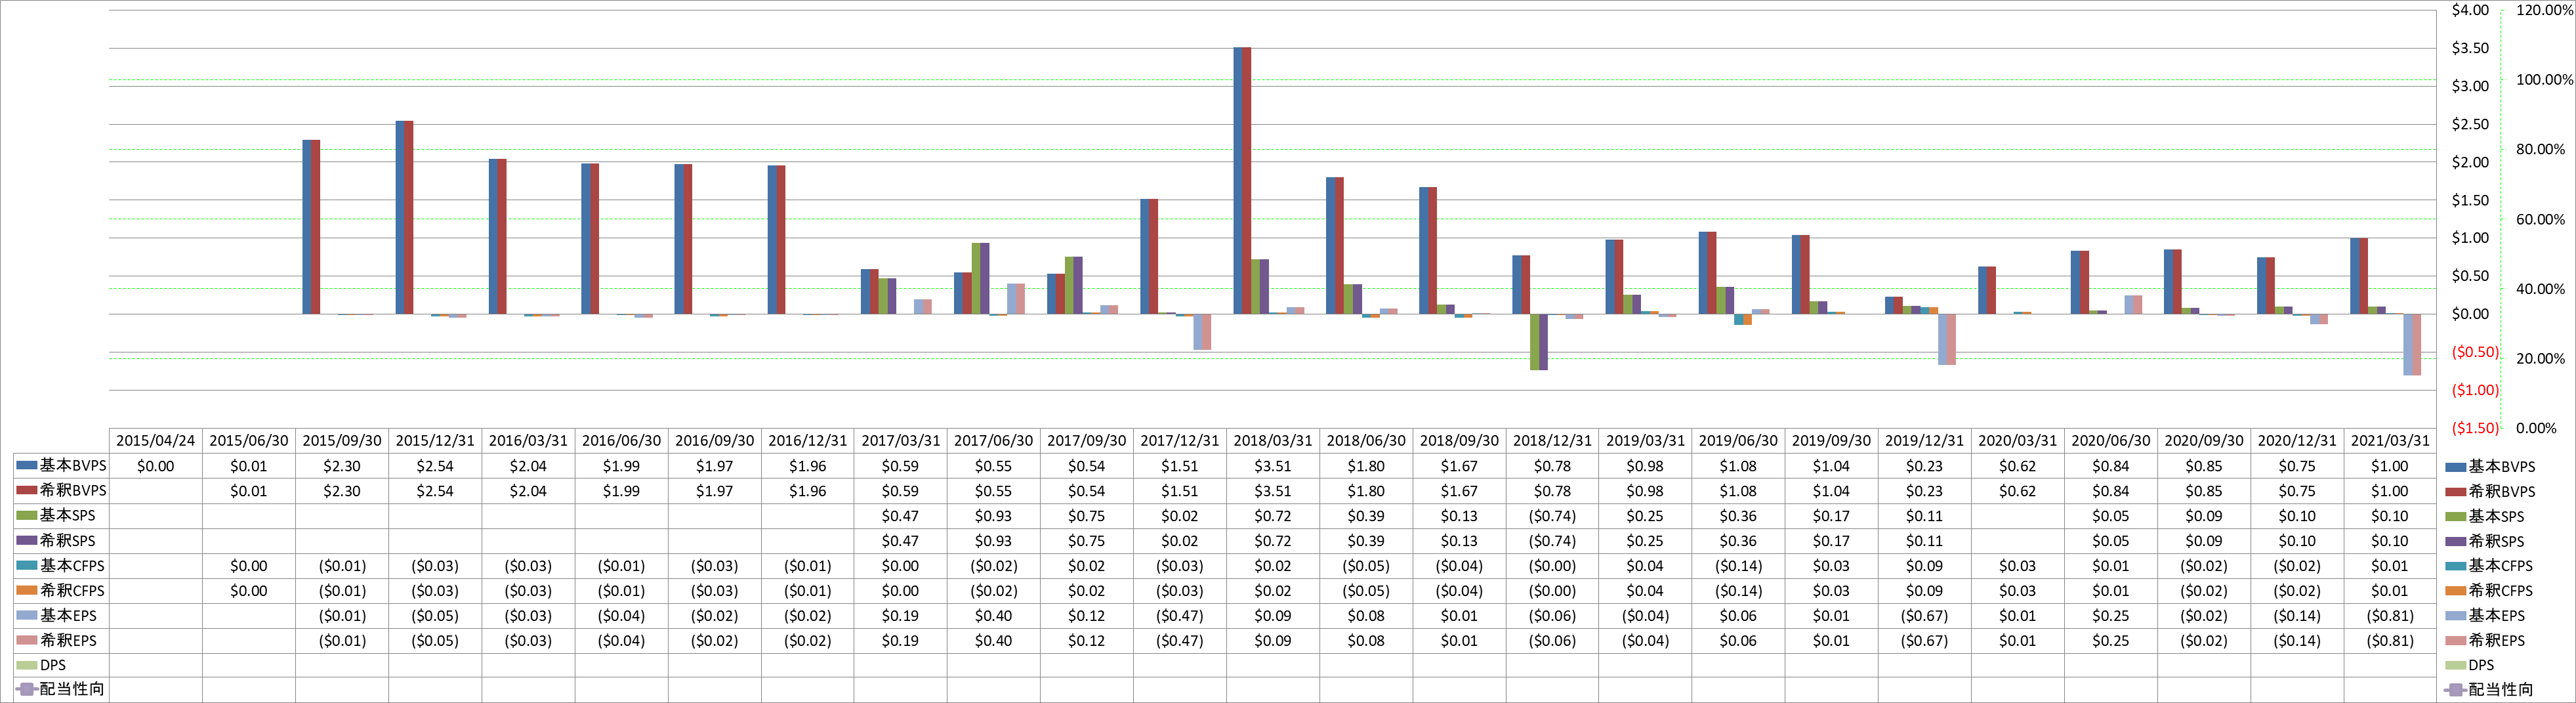Select the ($0.74) cell in the 希釈SPS row
The width and height of the screenshot is (2576, 703).
pyautogui.click(x=1552, y=541)
